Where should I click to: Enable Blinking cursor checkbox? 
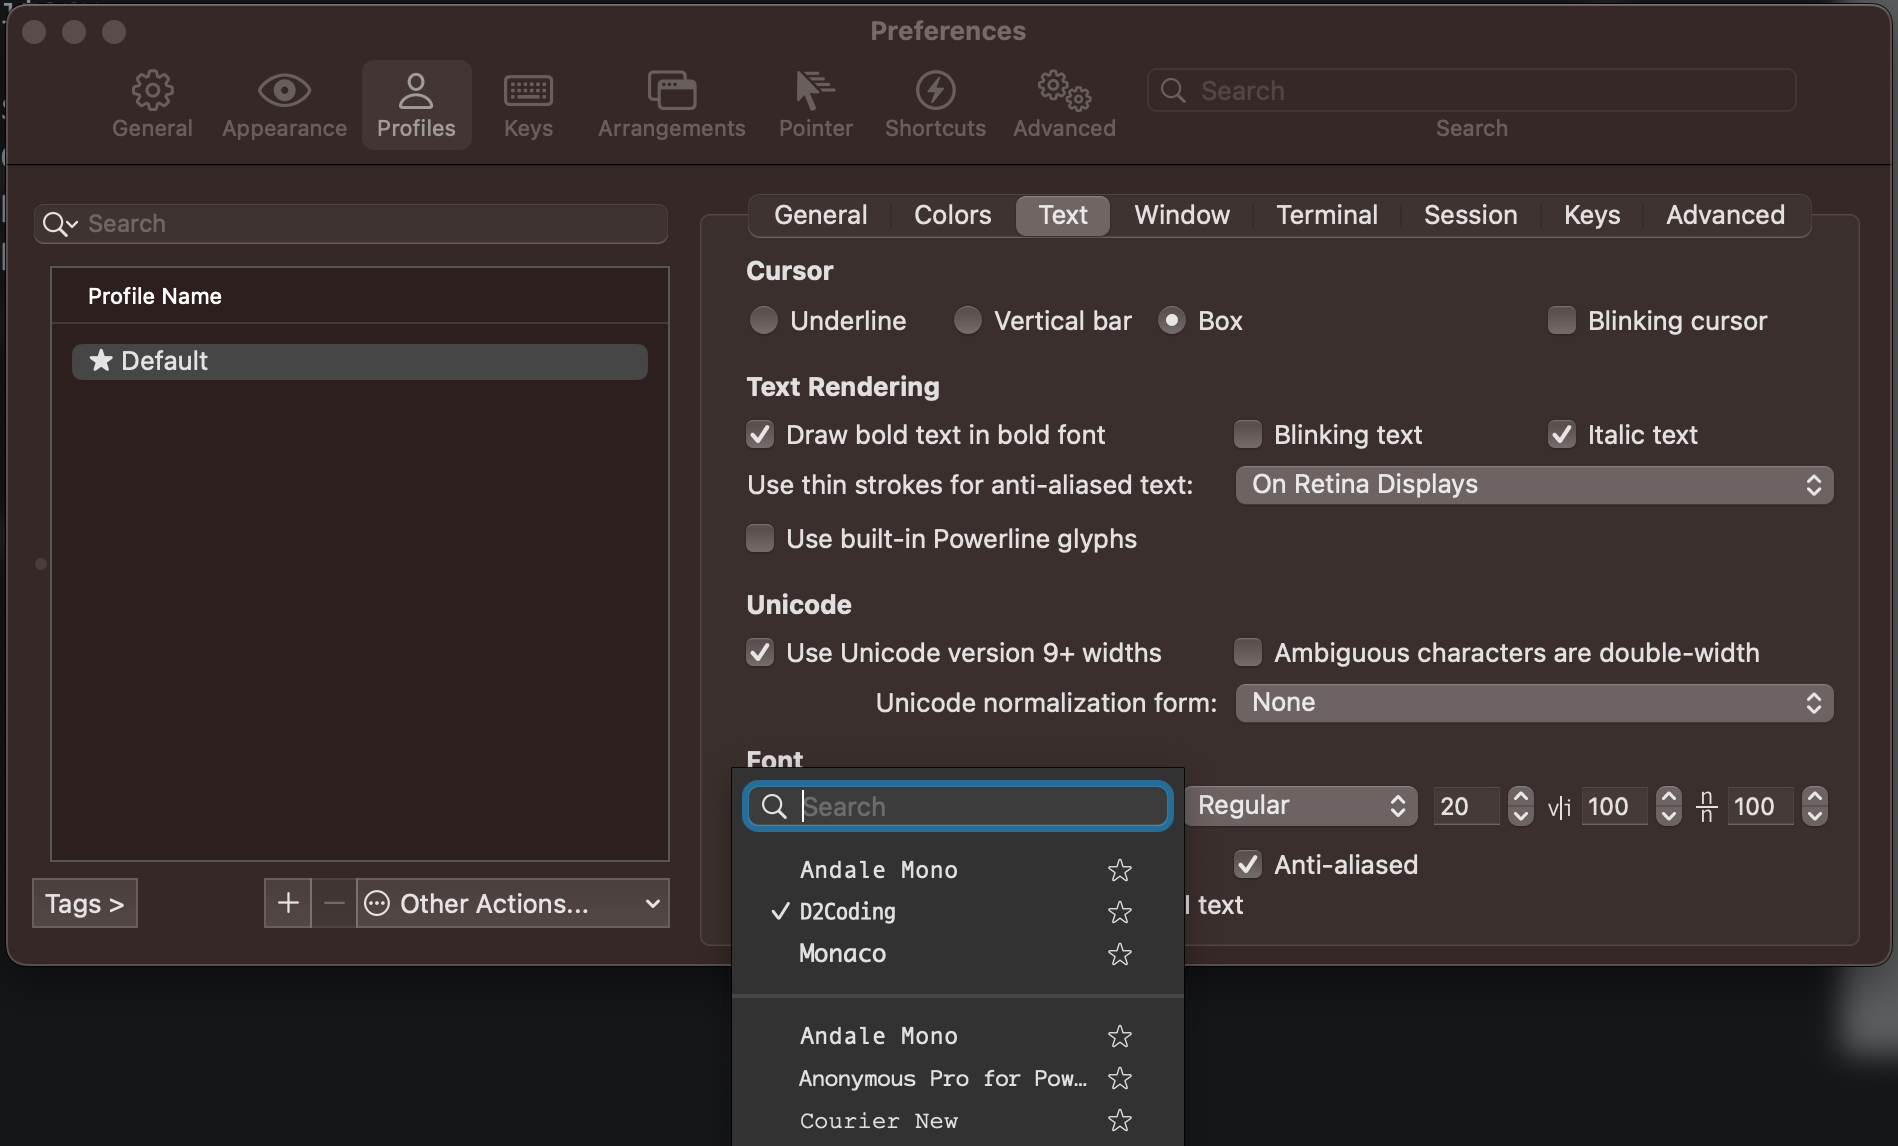[1561, 320]
